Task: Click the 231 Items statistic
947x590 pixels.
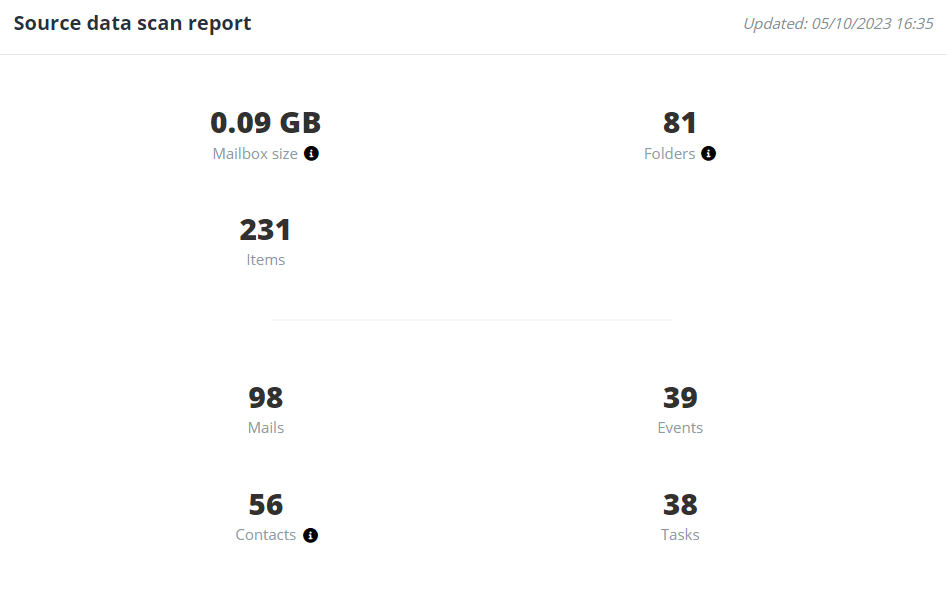Action: [x=265, y=229]
